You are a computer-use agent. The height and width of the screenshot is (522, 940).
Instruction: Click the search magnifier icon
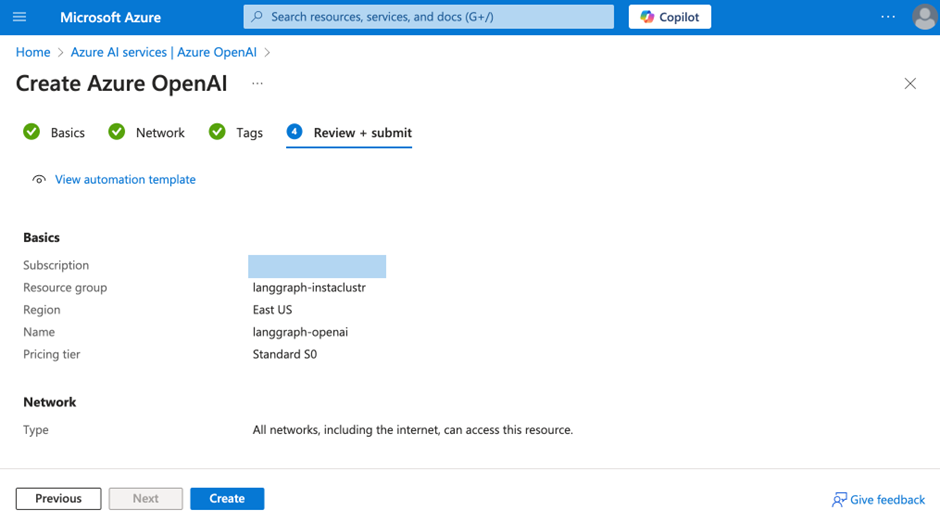click(257, 17)
